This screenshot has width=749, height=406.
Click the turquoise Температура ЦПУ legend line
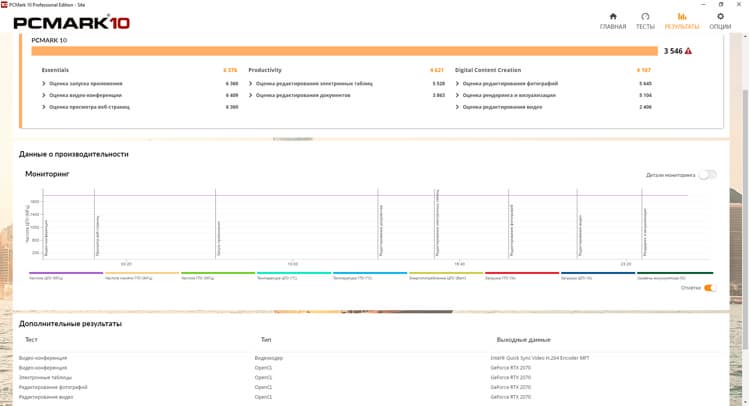[x=294, y=273]
